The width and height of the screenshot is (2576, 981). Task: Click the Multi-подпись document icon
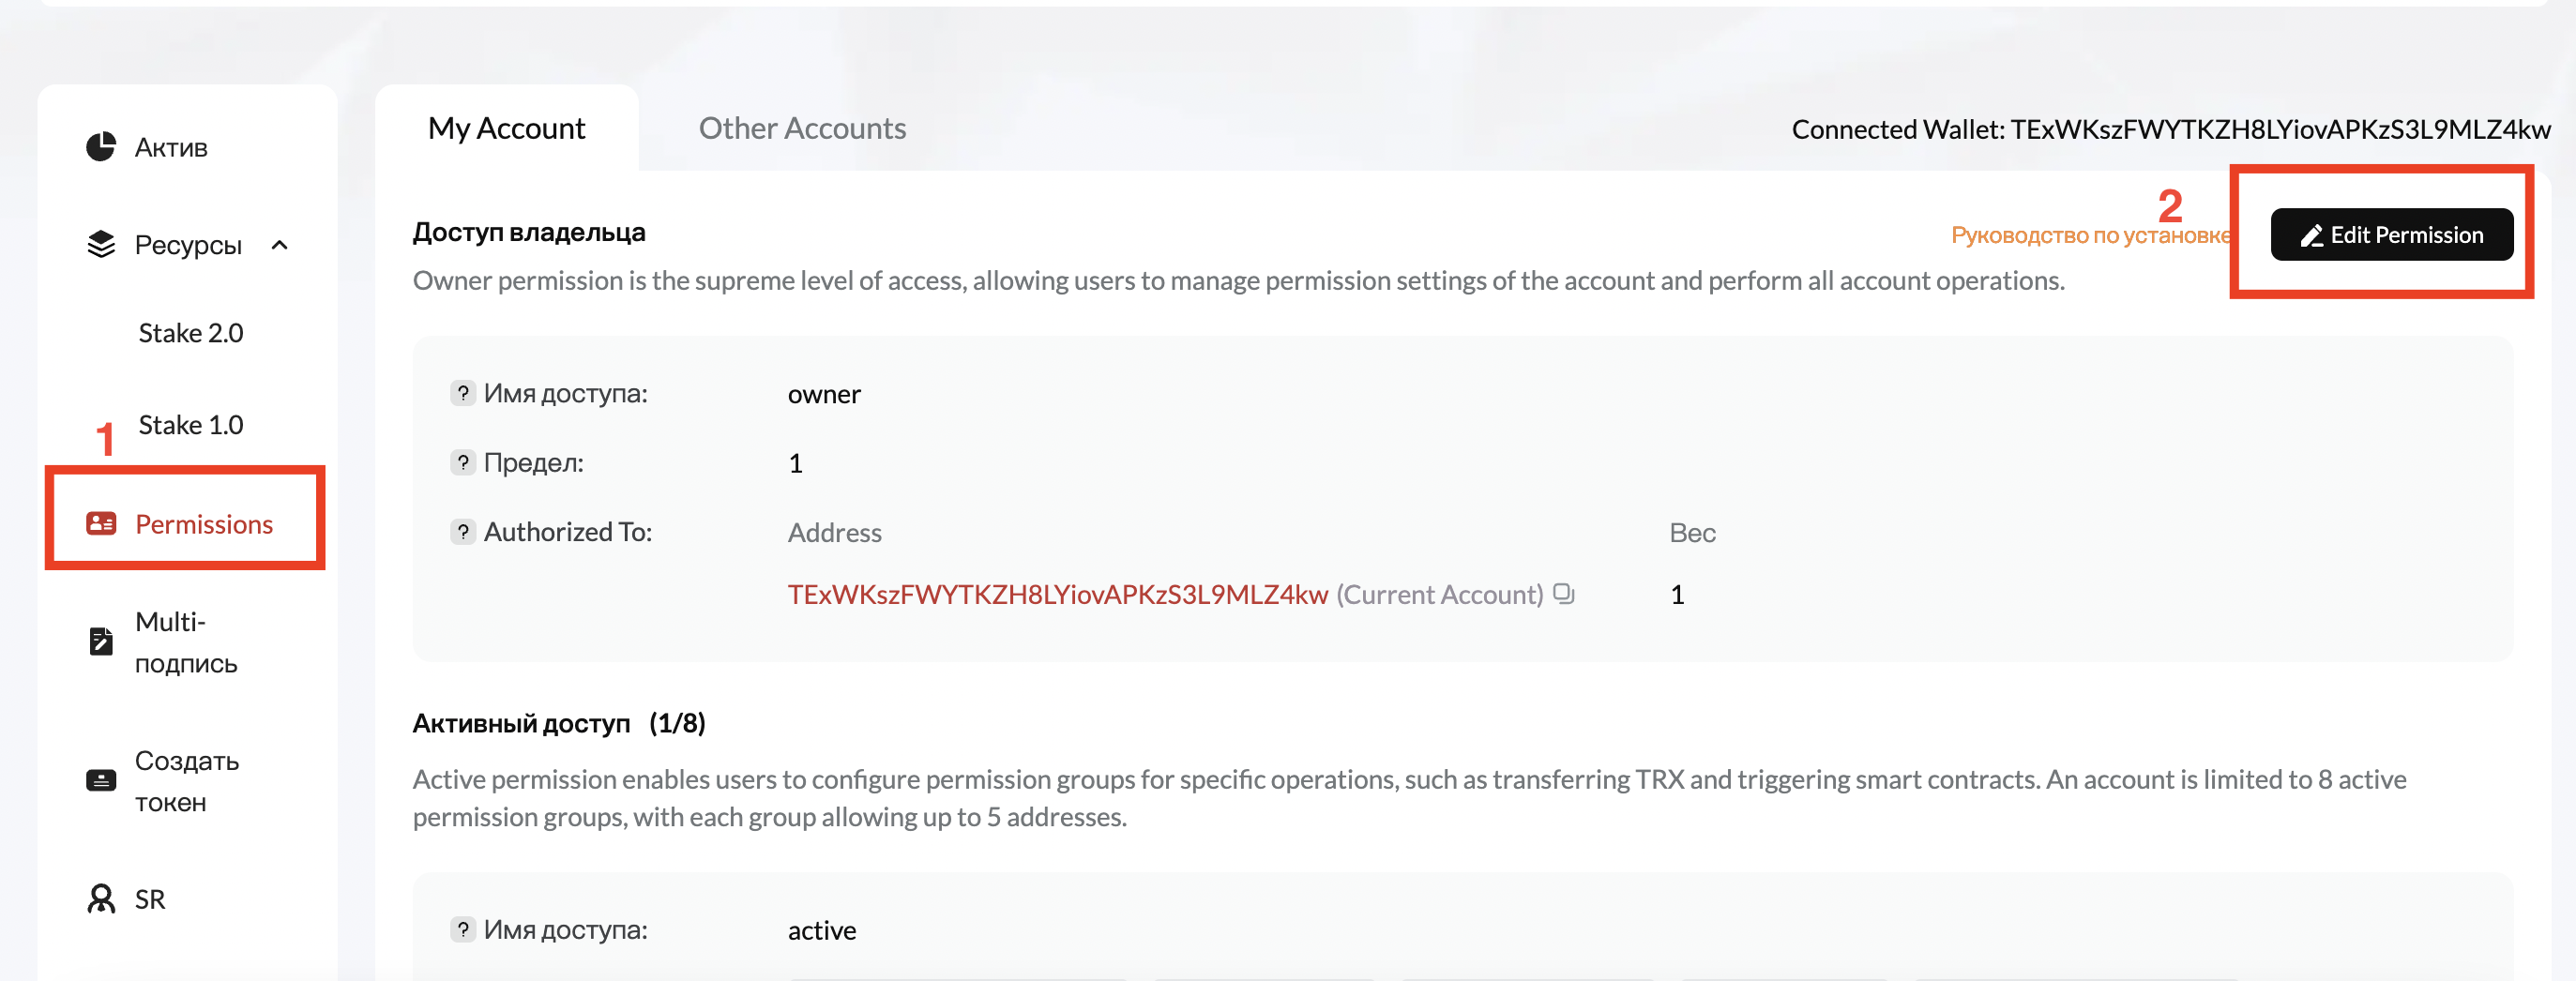pyautogui.click(x=101, y=641)
